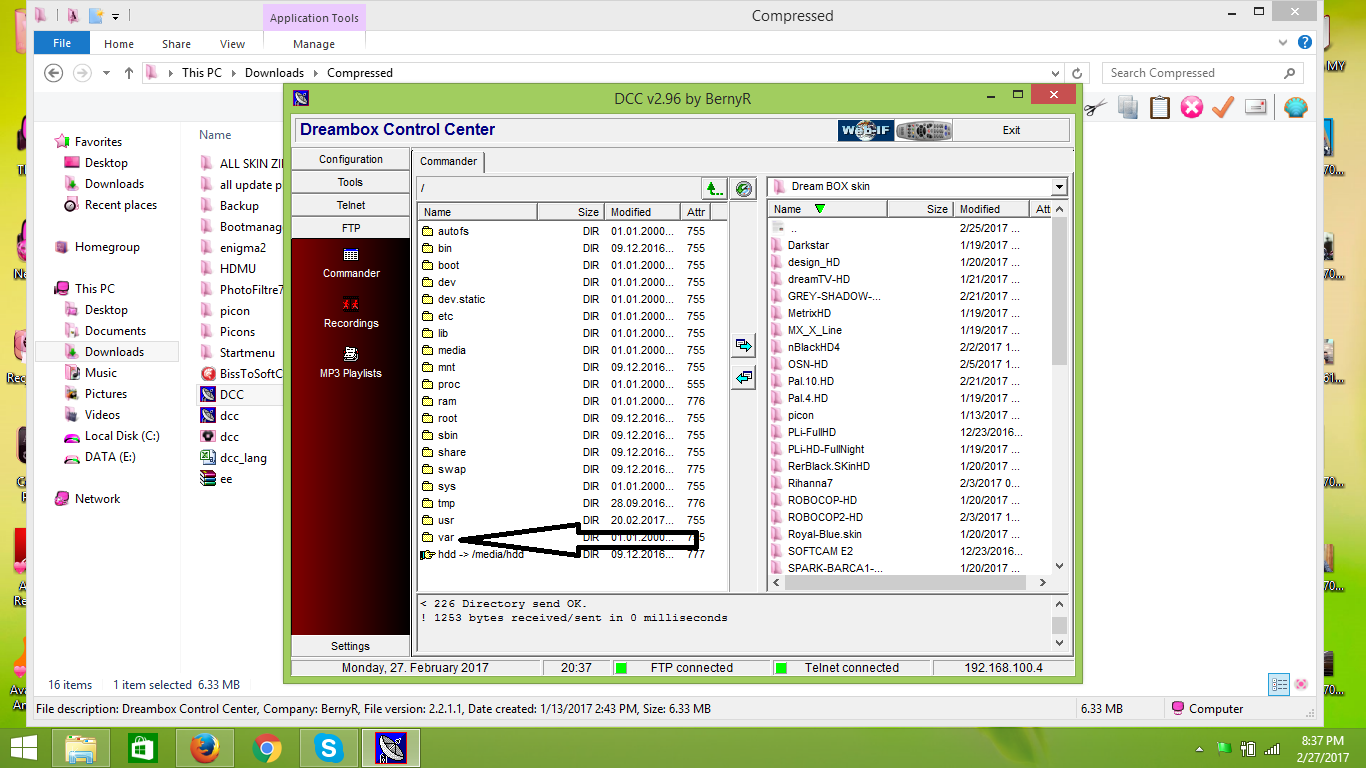1366x768 pixels.
Task: Open Explorer help question mark
Action: (1305, 43)
